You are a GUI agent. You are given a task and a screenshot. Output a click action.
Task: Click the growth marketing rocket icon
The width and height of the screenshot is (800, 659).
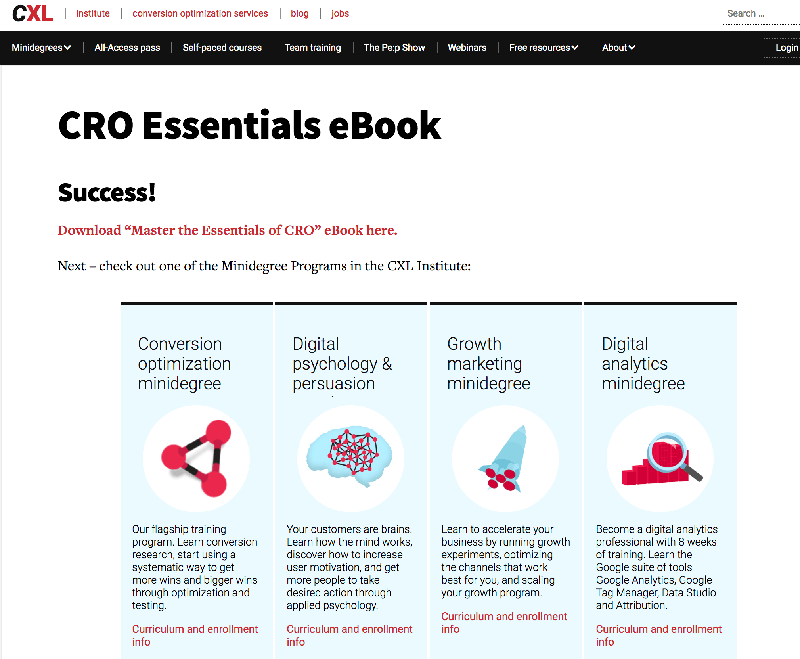point(506,458)
